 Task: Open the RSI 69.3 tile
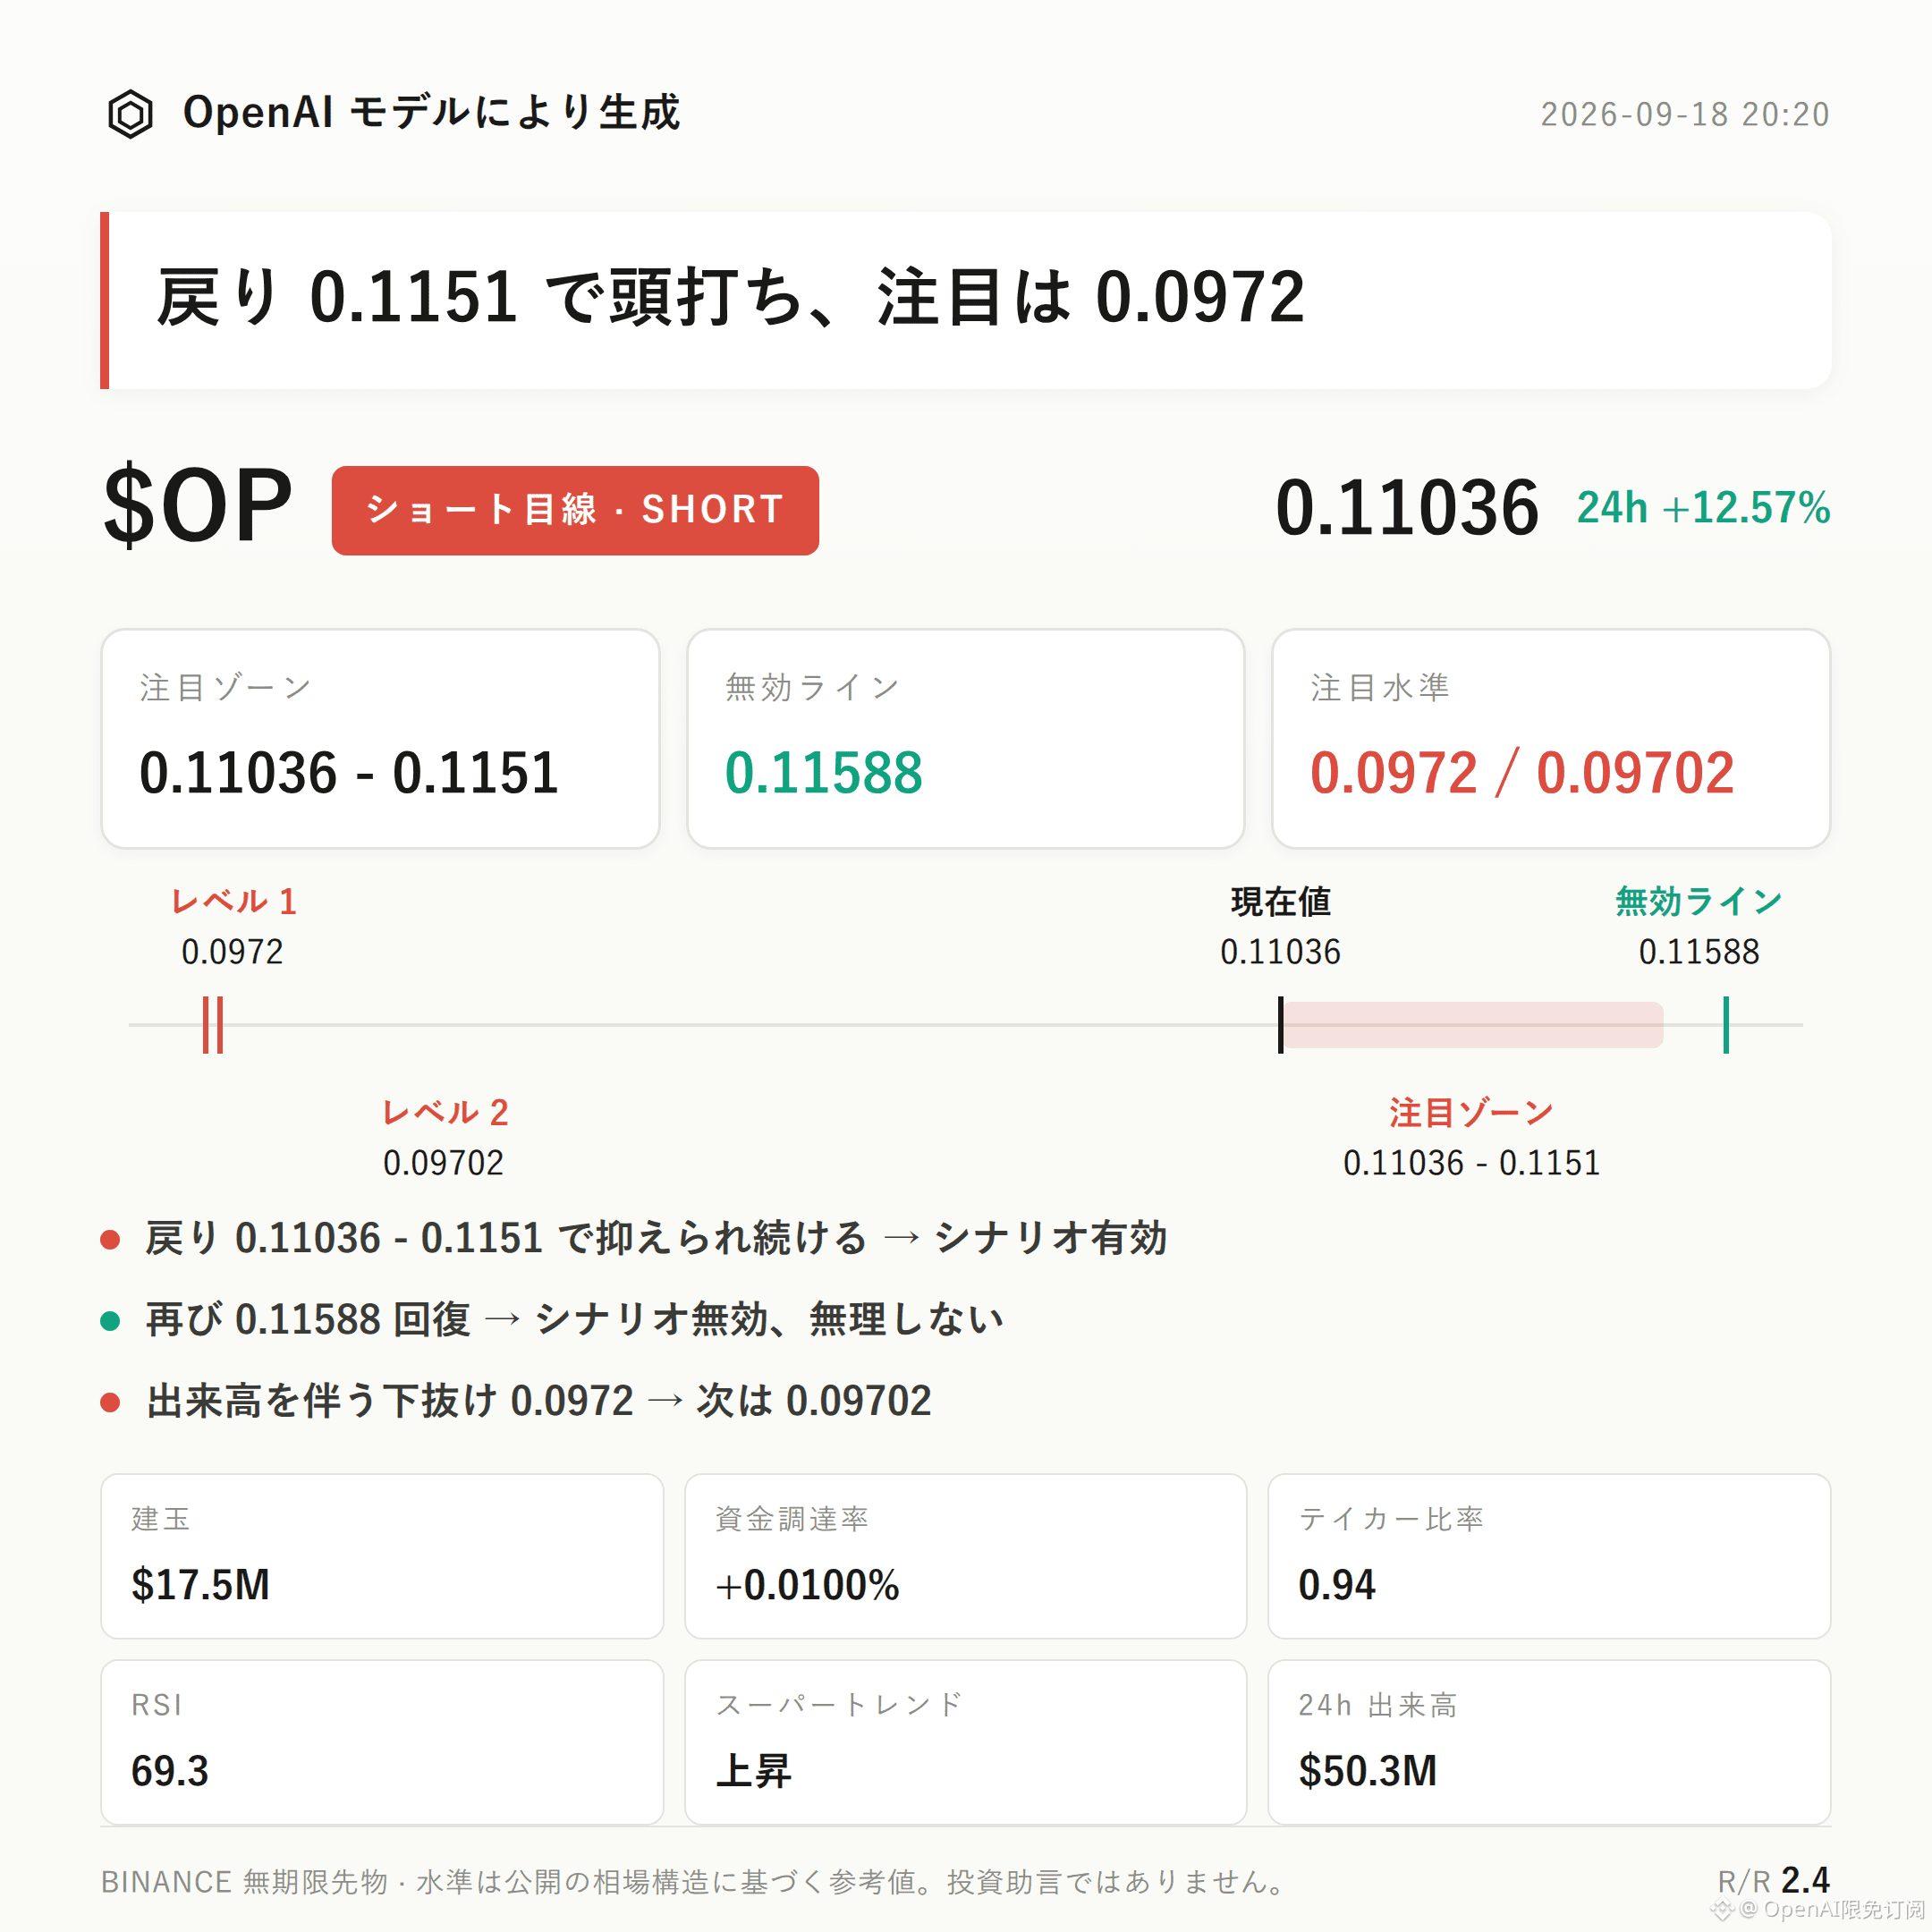pyautogui.click(x=382, y=1743)
